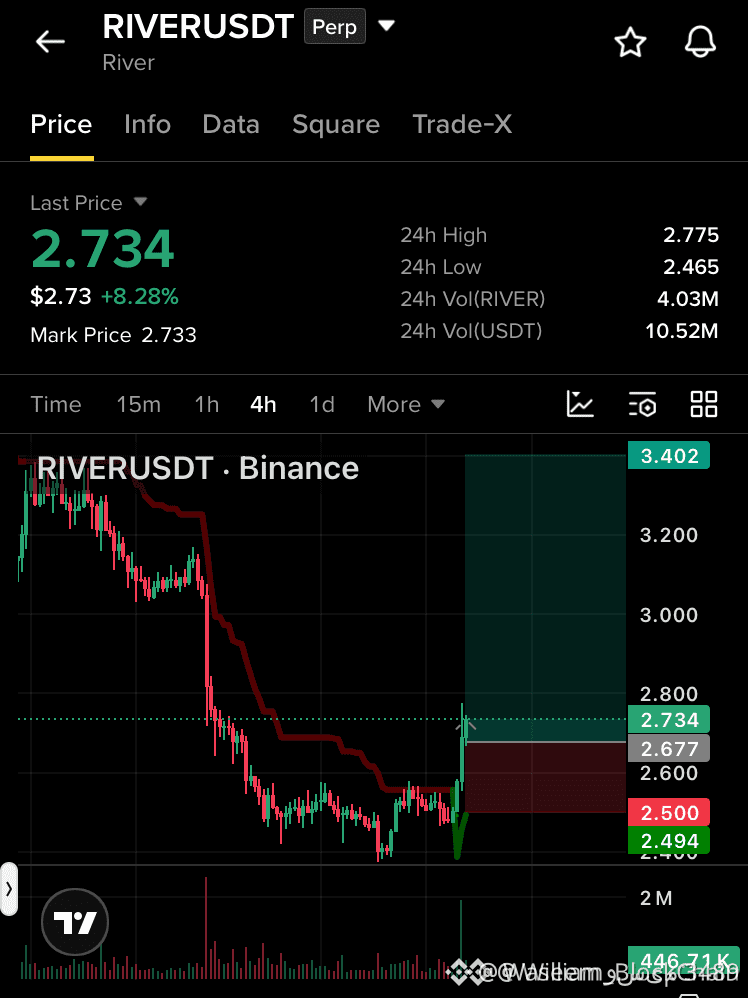Select the Time chart view
This screenshot has height=998, width=748.
tap(56, 404)
